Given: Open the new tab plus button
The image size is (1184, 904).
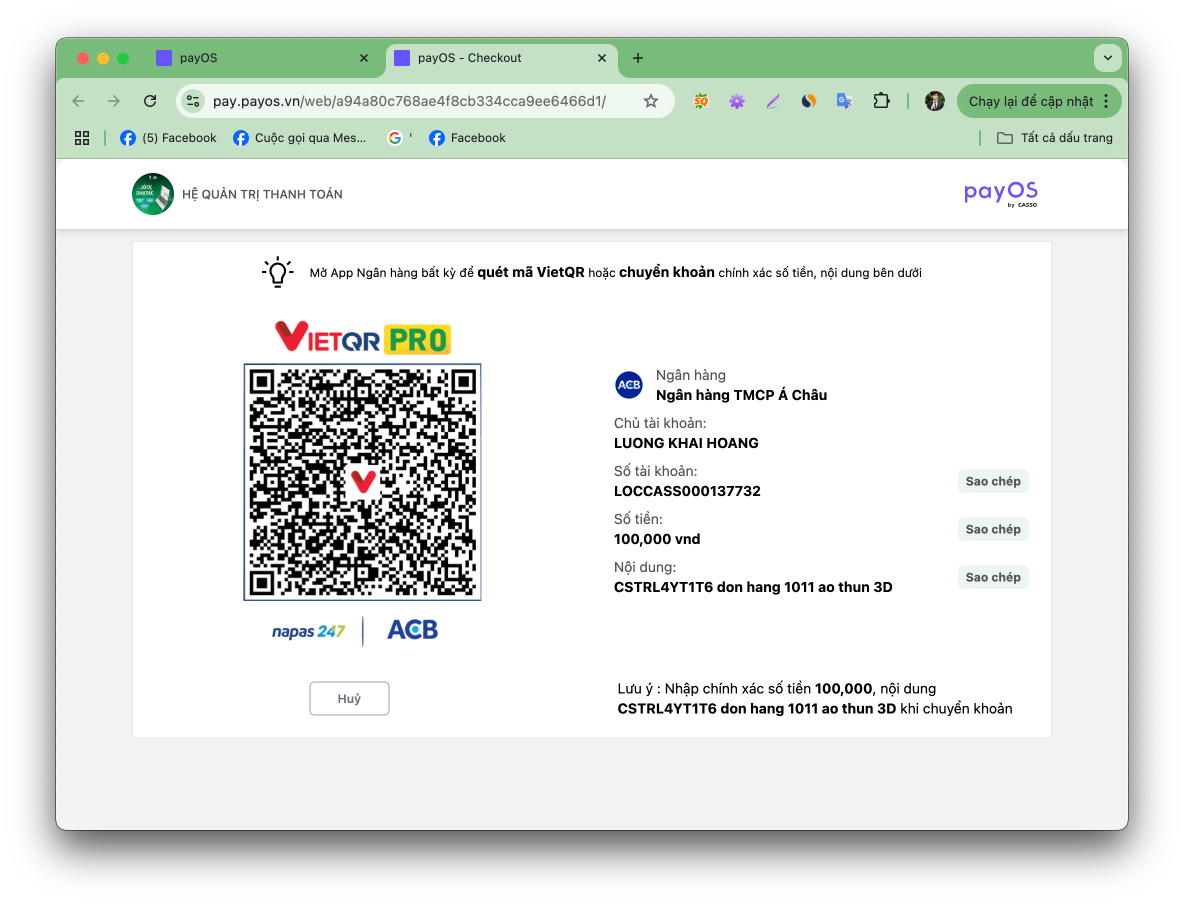Looking at the screenshot, I should pyautogui.click(x=638, y=58).
